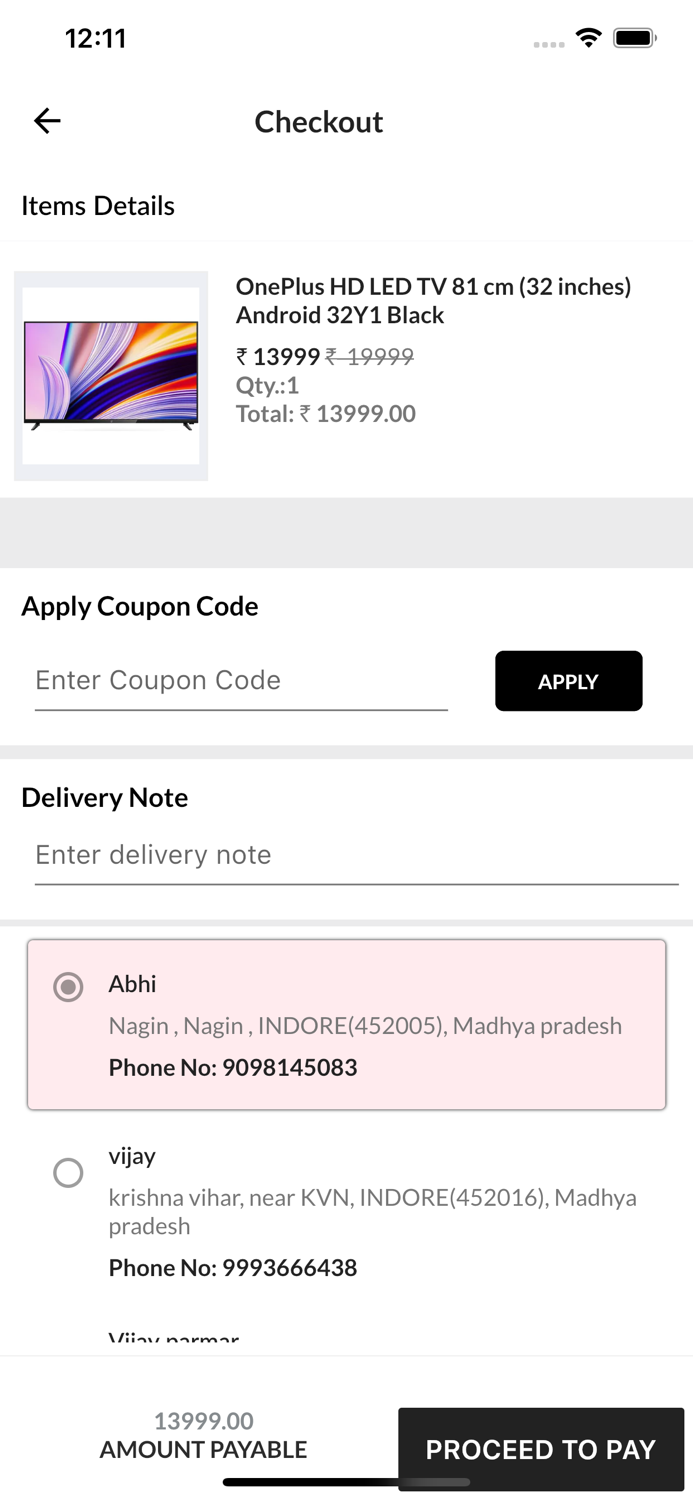Open the OnePlus TV product image
Viewport: 693px width, 1500px height.
[110, 375]
